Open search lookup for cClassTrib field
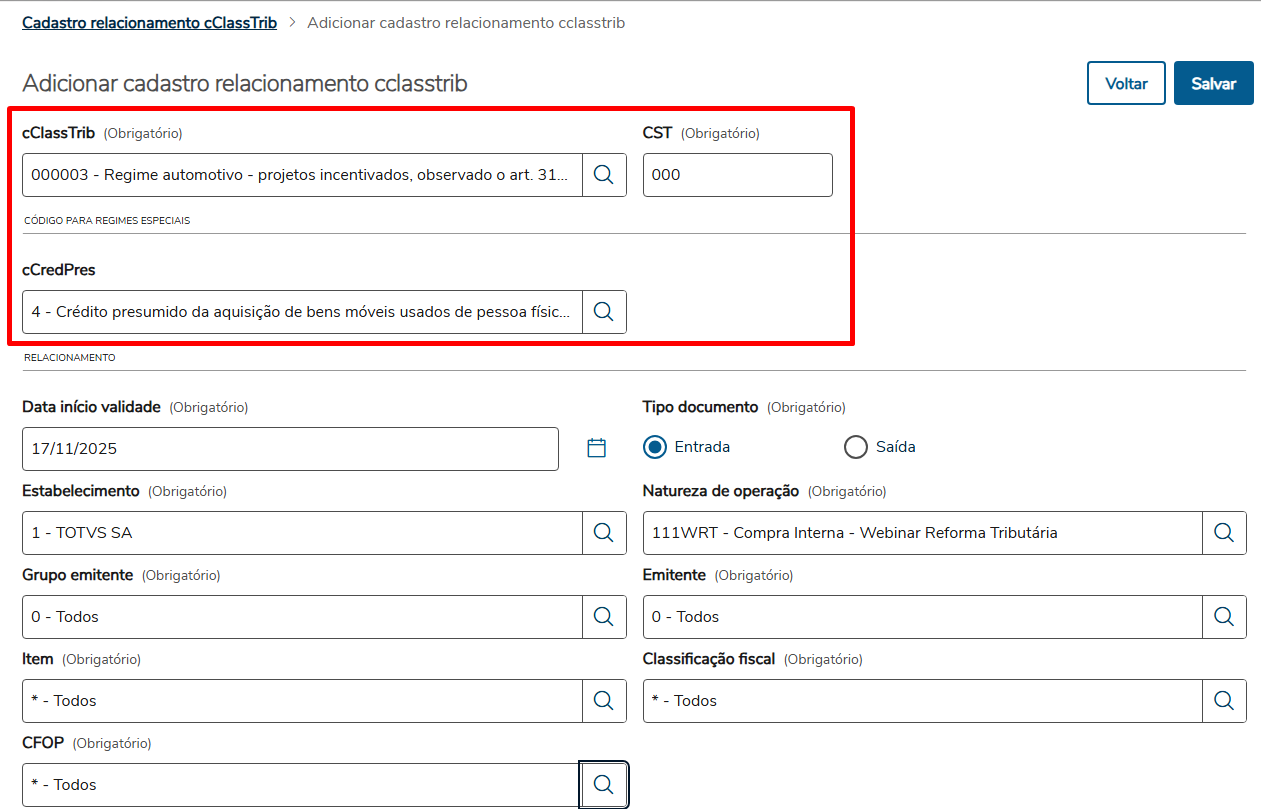The image size is (1261, 809). pos(604,175)
